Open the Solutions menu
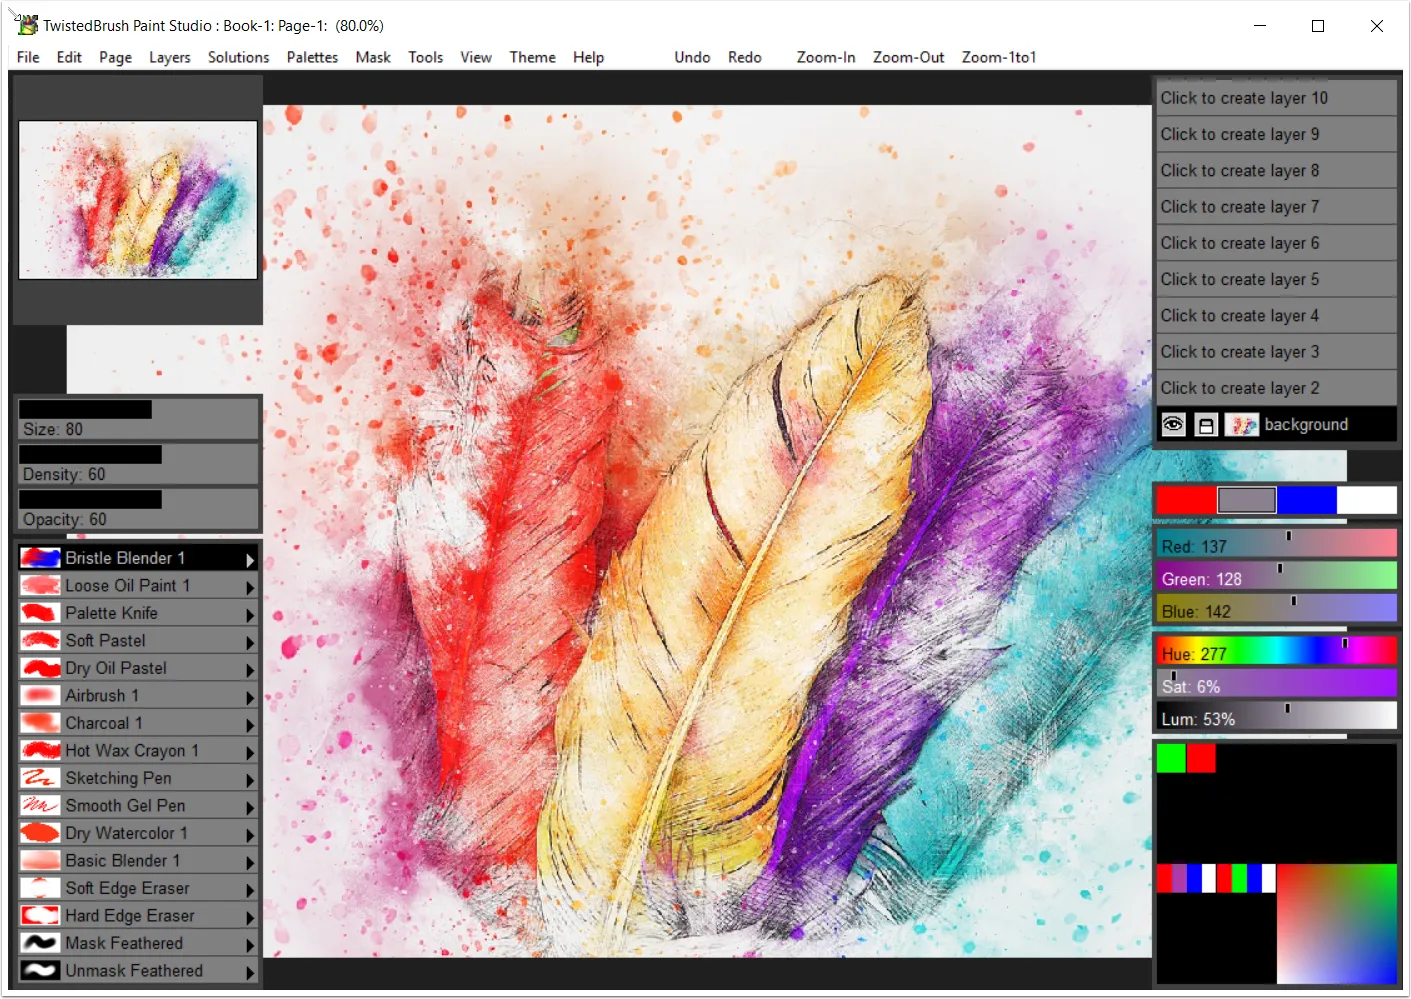This screenshot has width=1411, height=999. click(x=238, y=57)
